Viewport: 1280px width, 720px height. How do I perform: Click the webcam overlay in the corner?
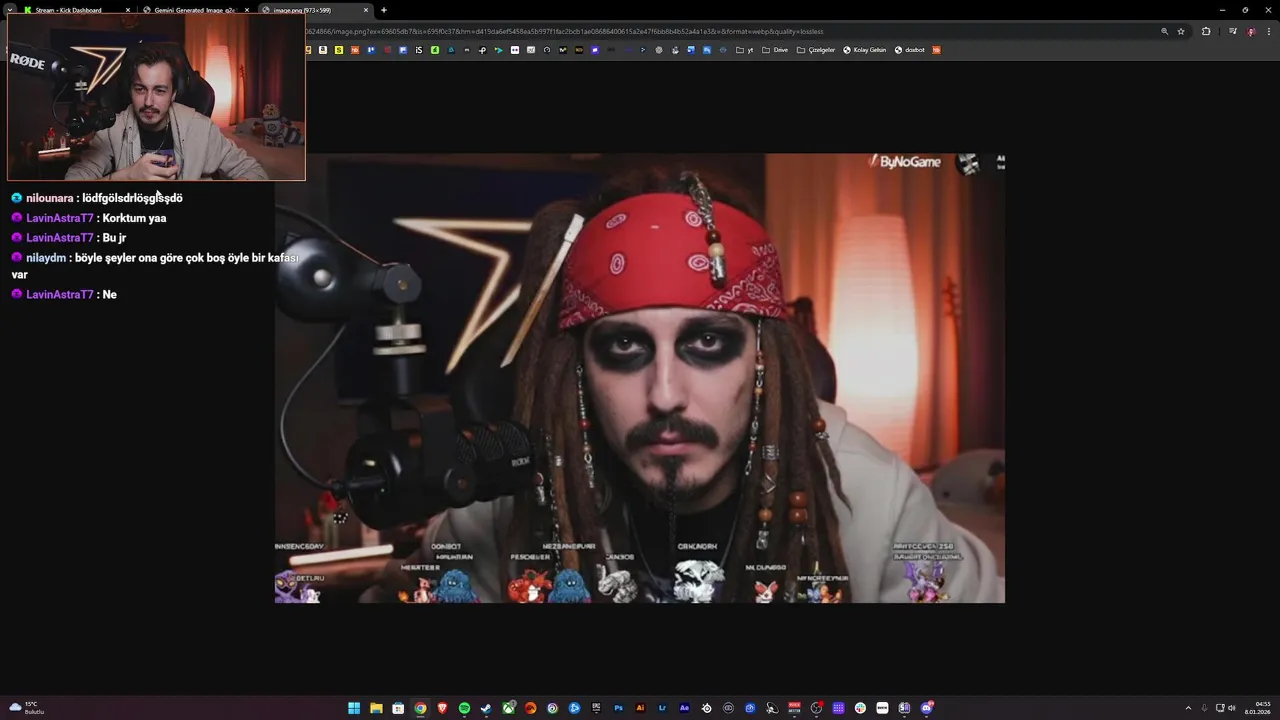point(156,96)
